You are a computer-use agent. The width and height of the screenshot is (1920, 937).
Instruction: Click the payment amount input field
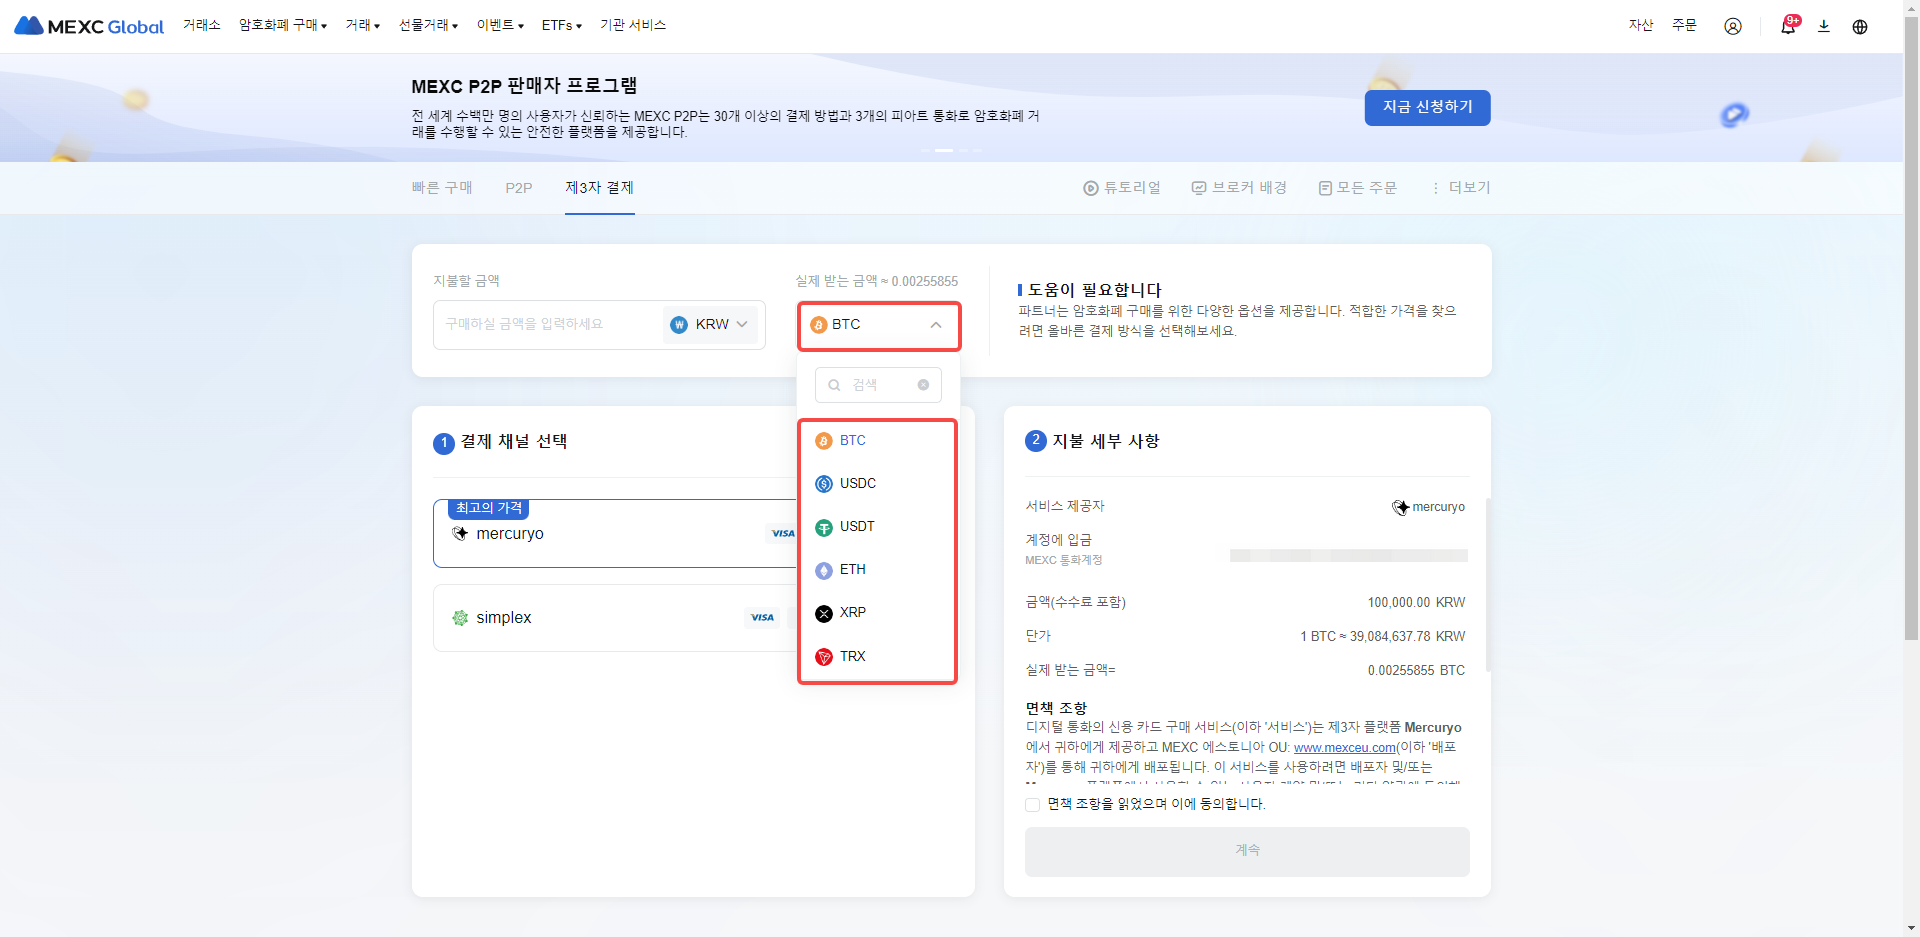click(545, 325)
